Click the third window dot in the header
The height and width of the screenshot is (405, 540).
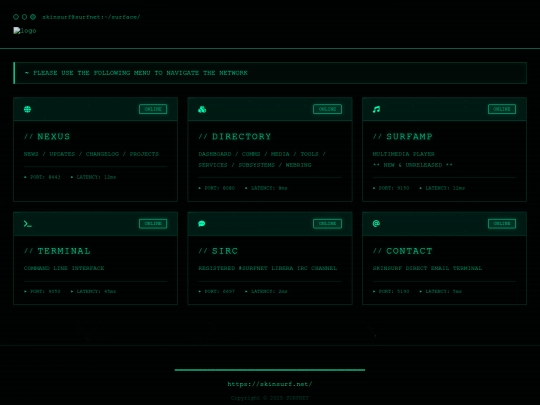[33, 17]
